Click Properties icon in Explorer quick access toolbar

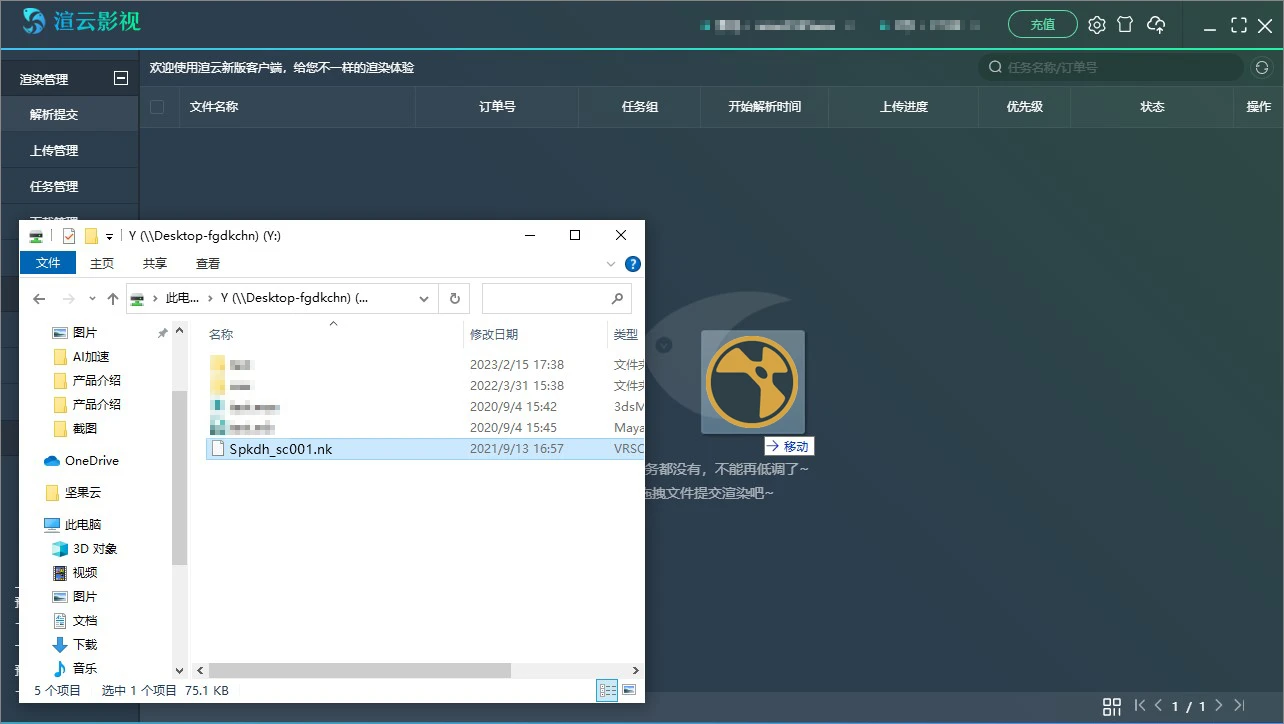[69, 236]
